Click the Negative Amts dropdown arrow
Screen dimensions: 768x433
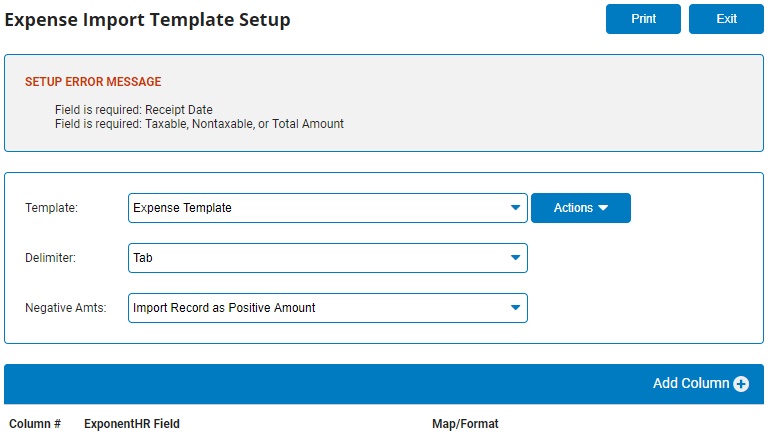[515, 308]
